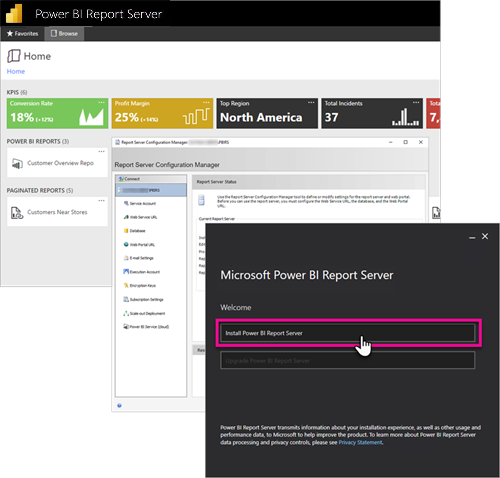Open the Privacy Statement link in installer

[x=360, y=442]
